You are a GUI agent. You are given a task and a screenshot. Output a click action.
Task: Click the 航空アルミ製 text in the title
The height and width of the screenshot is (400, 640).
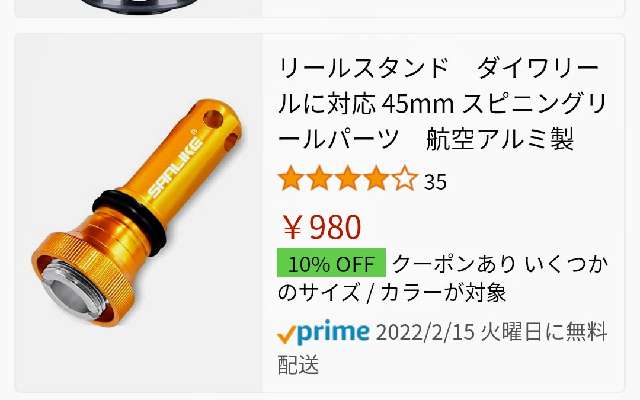click(x=500, y=139)
